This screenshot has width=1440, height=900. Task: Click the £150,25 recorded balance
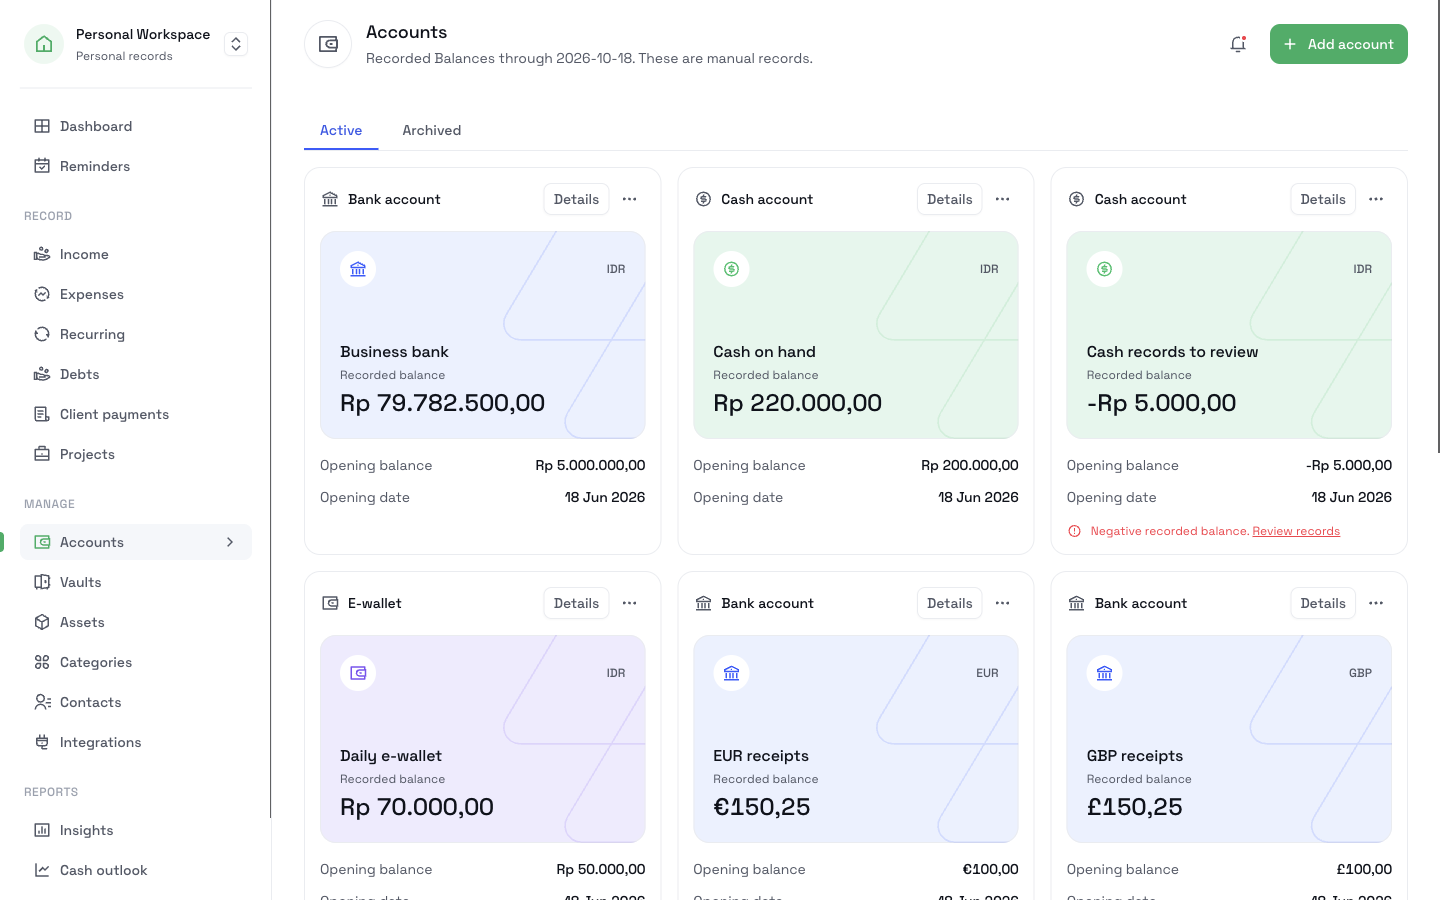[x=1135, y=807]
